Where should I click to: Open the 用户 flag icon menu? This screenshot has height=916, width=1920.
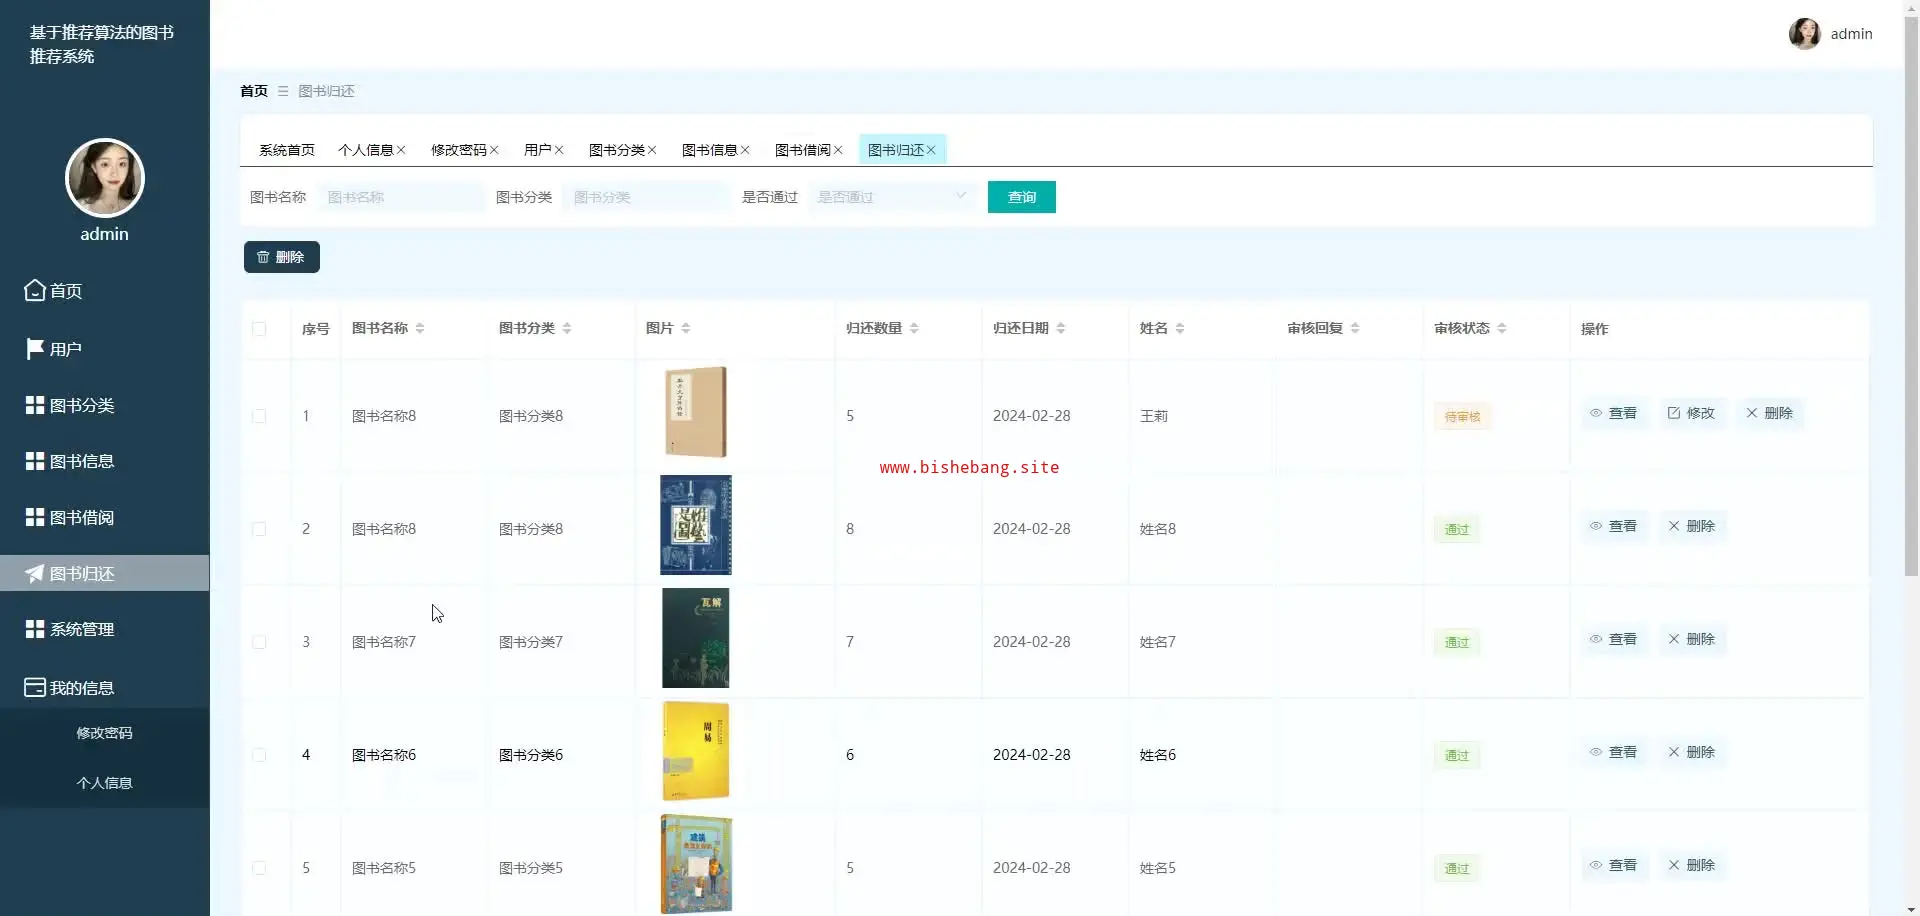click(x=35, y=349)
